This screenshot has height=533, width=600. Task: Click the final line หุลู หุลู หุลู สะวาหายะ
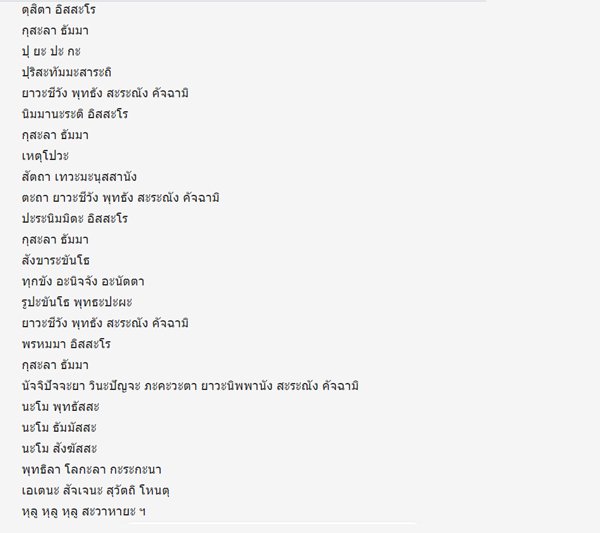[x=84, y=511]
